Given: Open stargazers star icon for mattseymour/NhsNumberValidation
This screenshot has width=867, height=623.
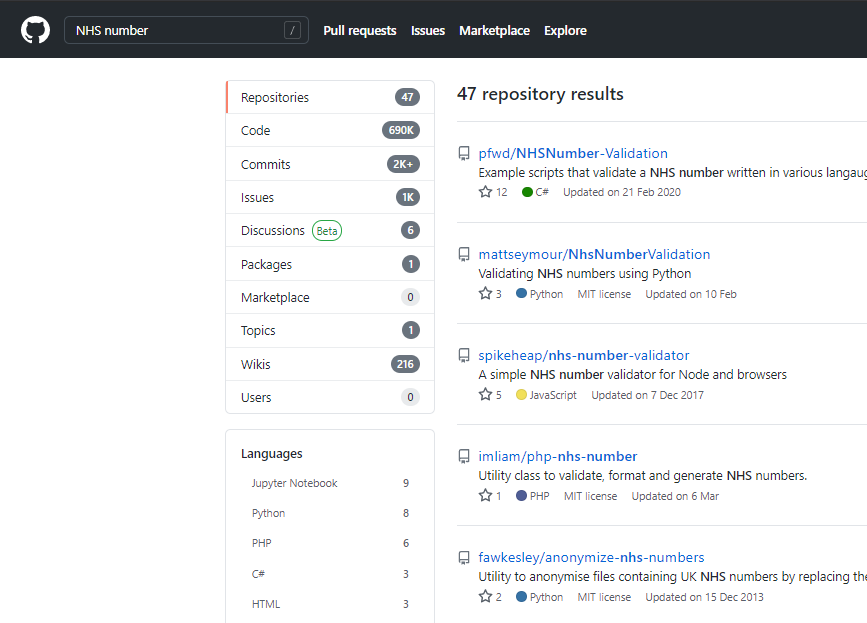Looking at the screenshot, I should 485,294.
